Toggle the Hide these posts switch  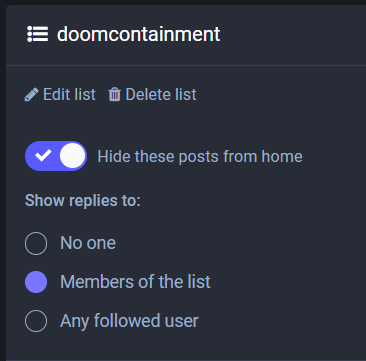[56, 156]
